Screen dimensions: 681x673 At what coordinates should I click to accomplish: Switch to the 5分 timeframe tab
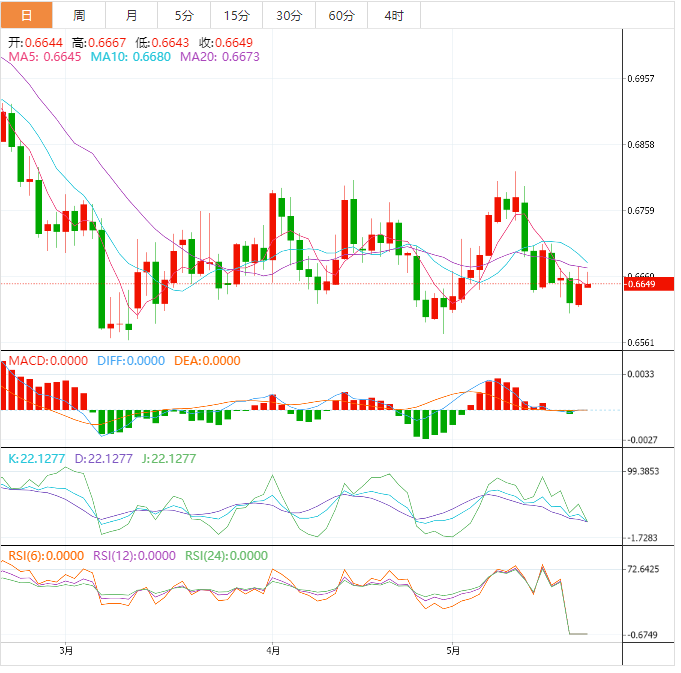click(x=184, y=15)
